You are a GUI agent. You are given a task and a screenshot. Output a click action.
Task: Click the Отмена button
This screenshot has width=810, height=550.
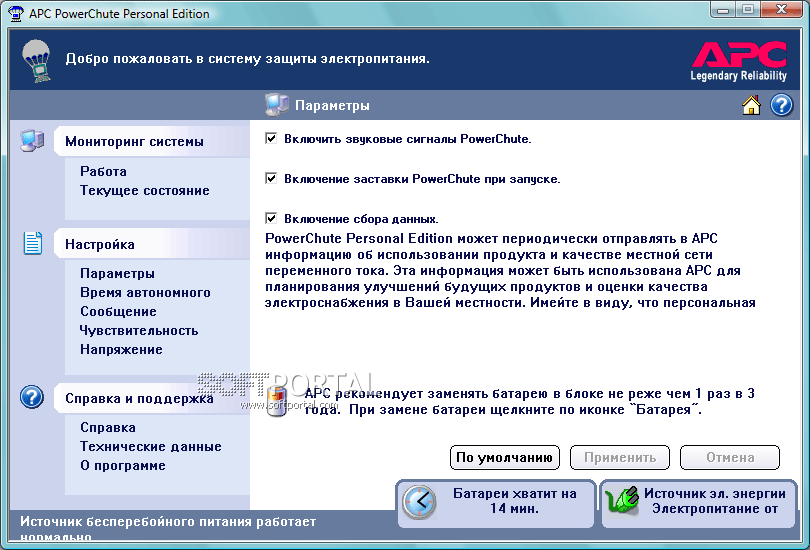(730, 458)
